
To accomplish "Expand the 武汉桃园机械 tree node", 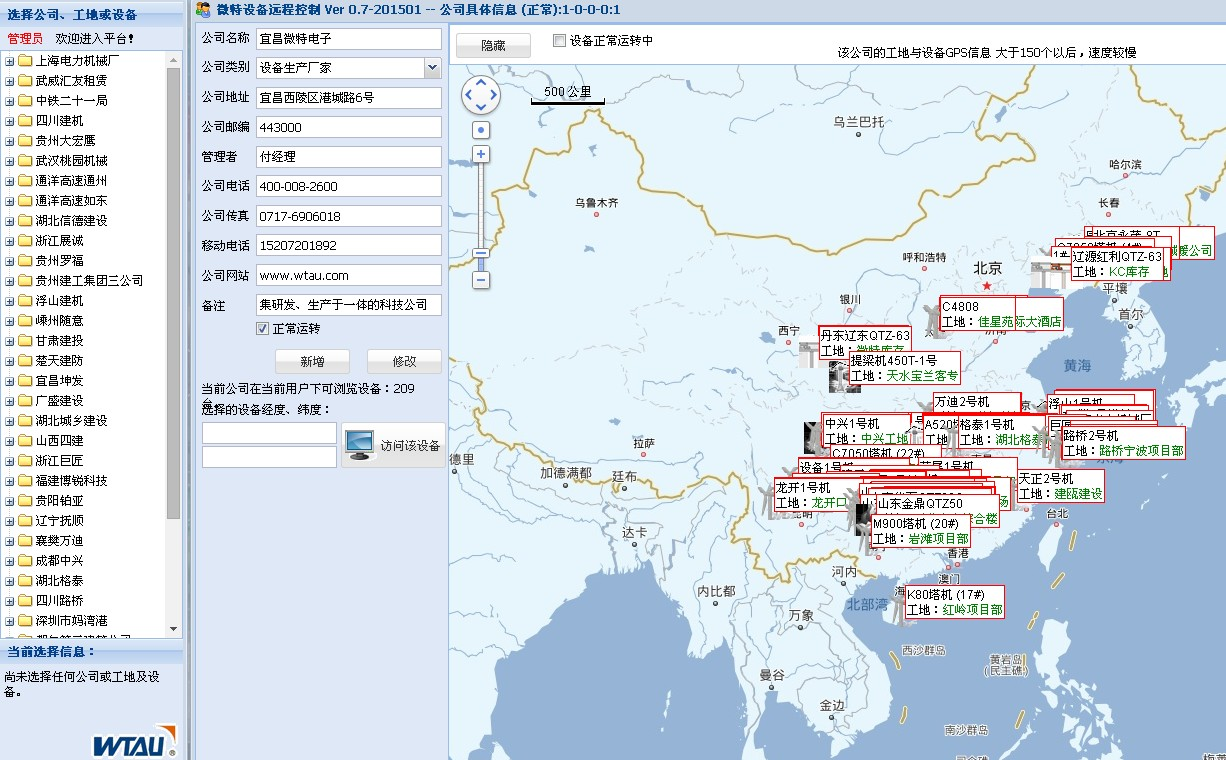I will click(10, 161).
